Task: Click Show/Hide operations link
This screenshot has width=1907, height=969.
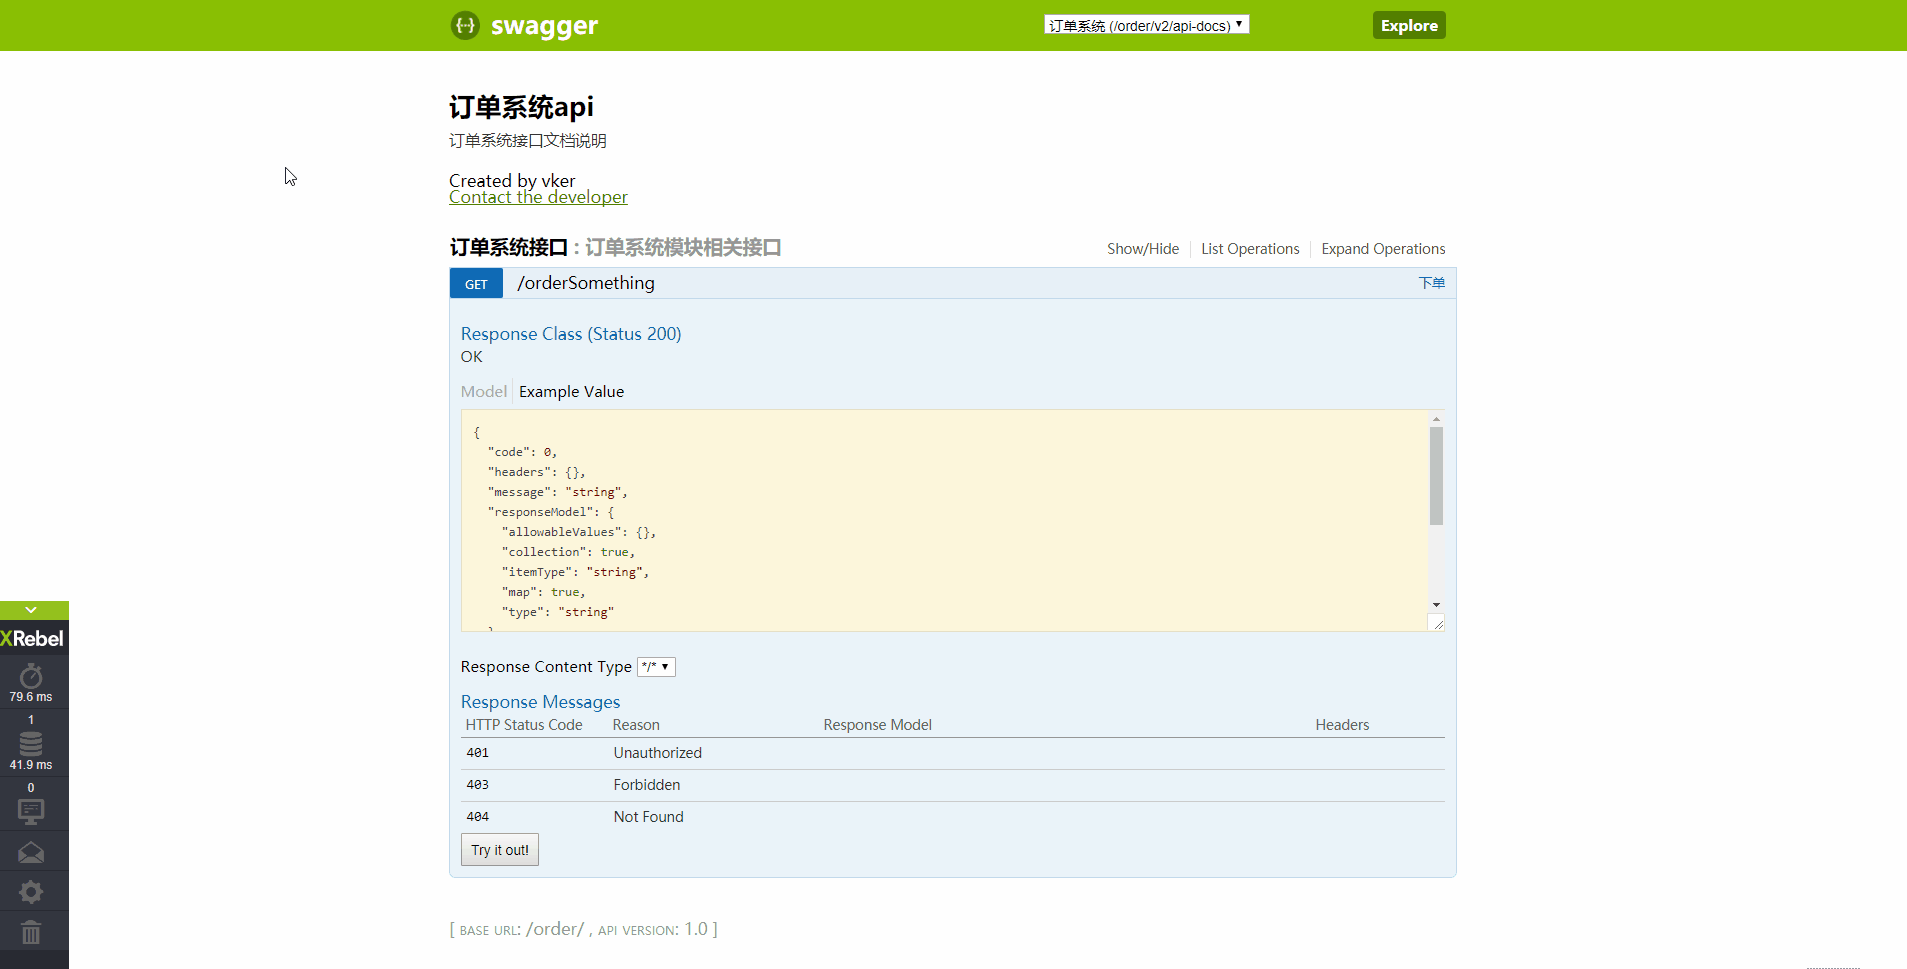Action: [1143, 249]
